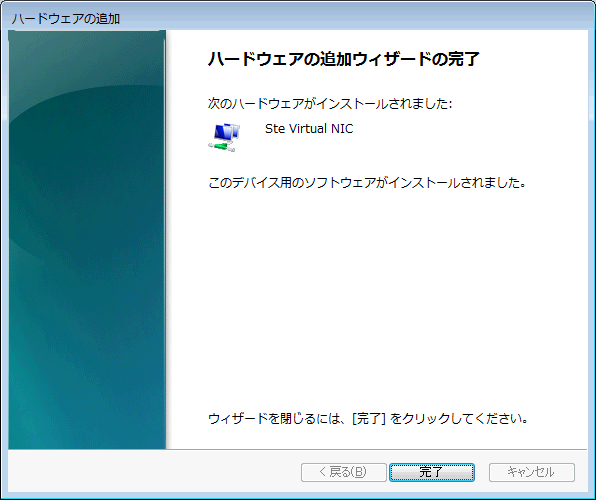This screenshot has height=500, width=596.
Task: Click the ハードウェアの追加 window title bar
Action: point(298,18)
